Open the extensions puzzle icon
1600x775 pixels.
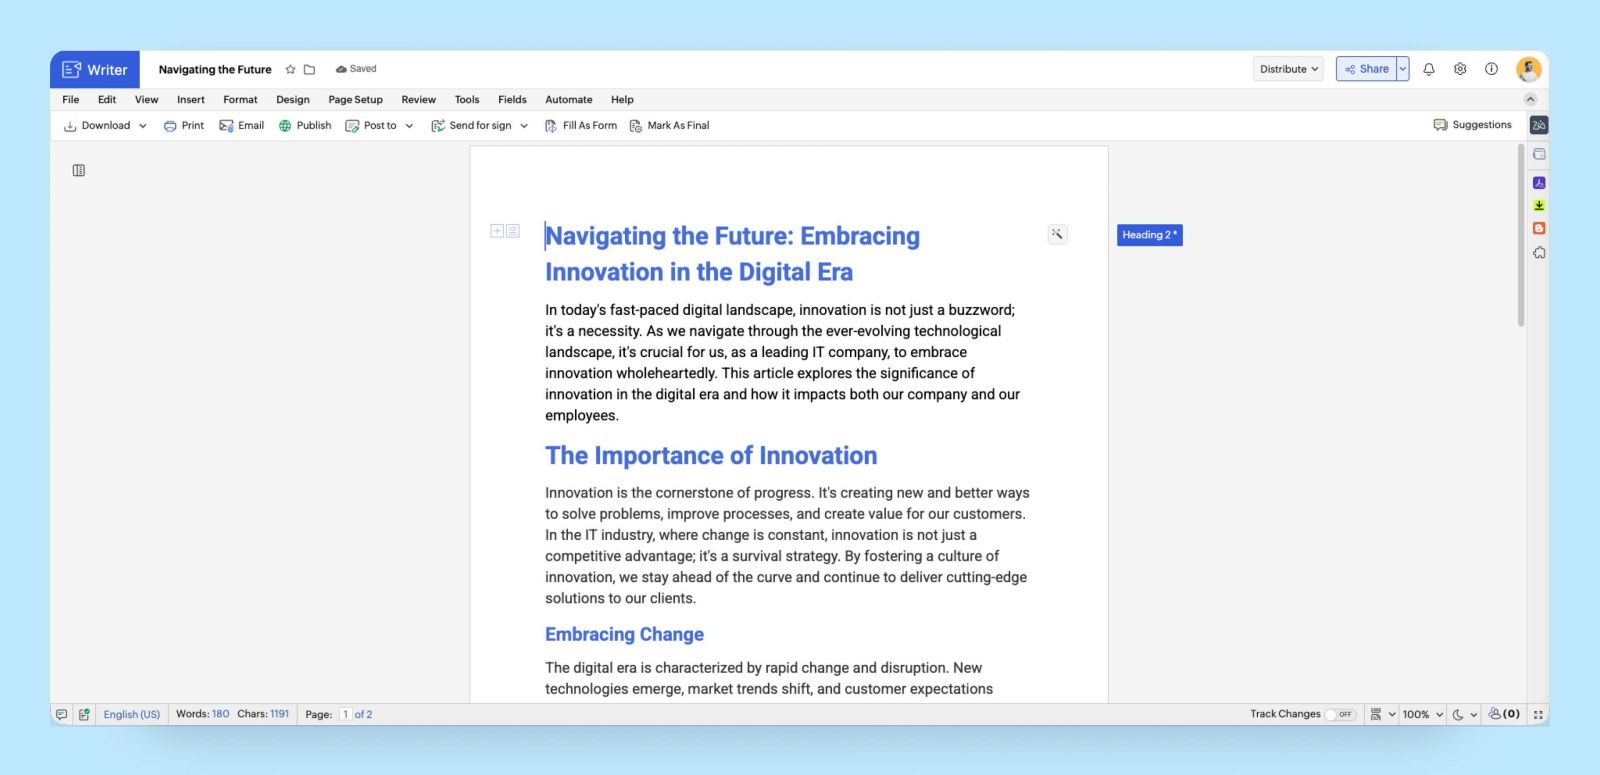coord(1539,252)
